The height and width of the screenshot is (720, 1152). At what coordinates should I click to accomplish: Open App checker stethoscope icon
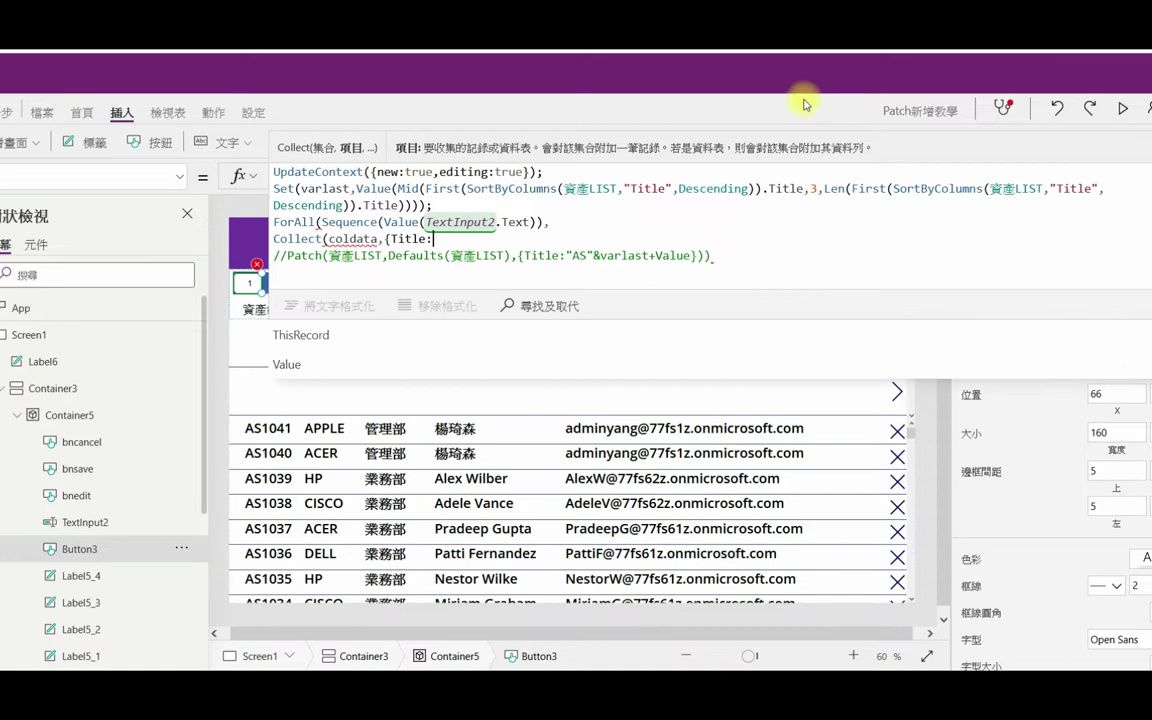(1003, 108)
